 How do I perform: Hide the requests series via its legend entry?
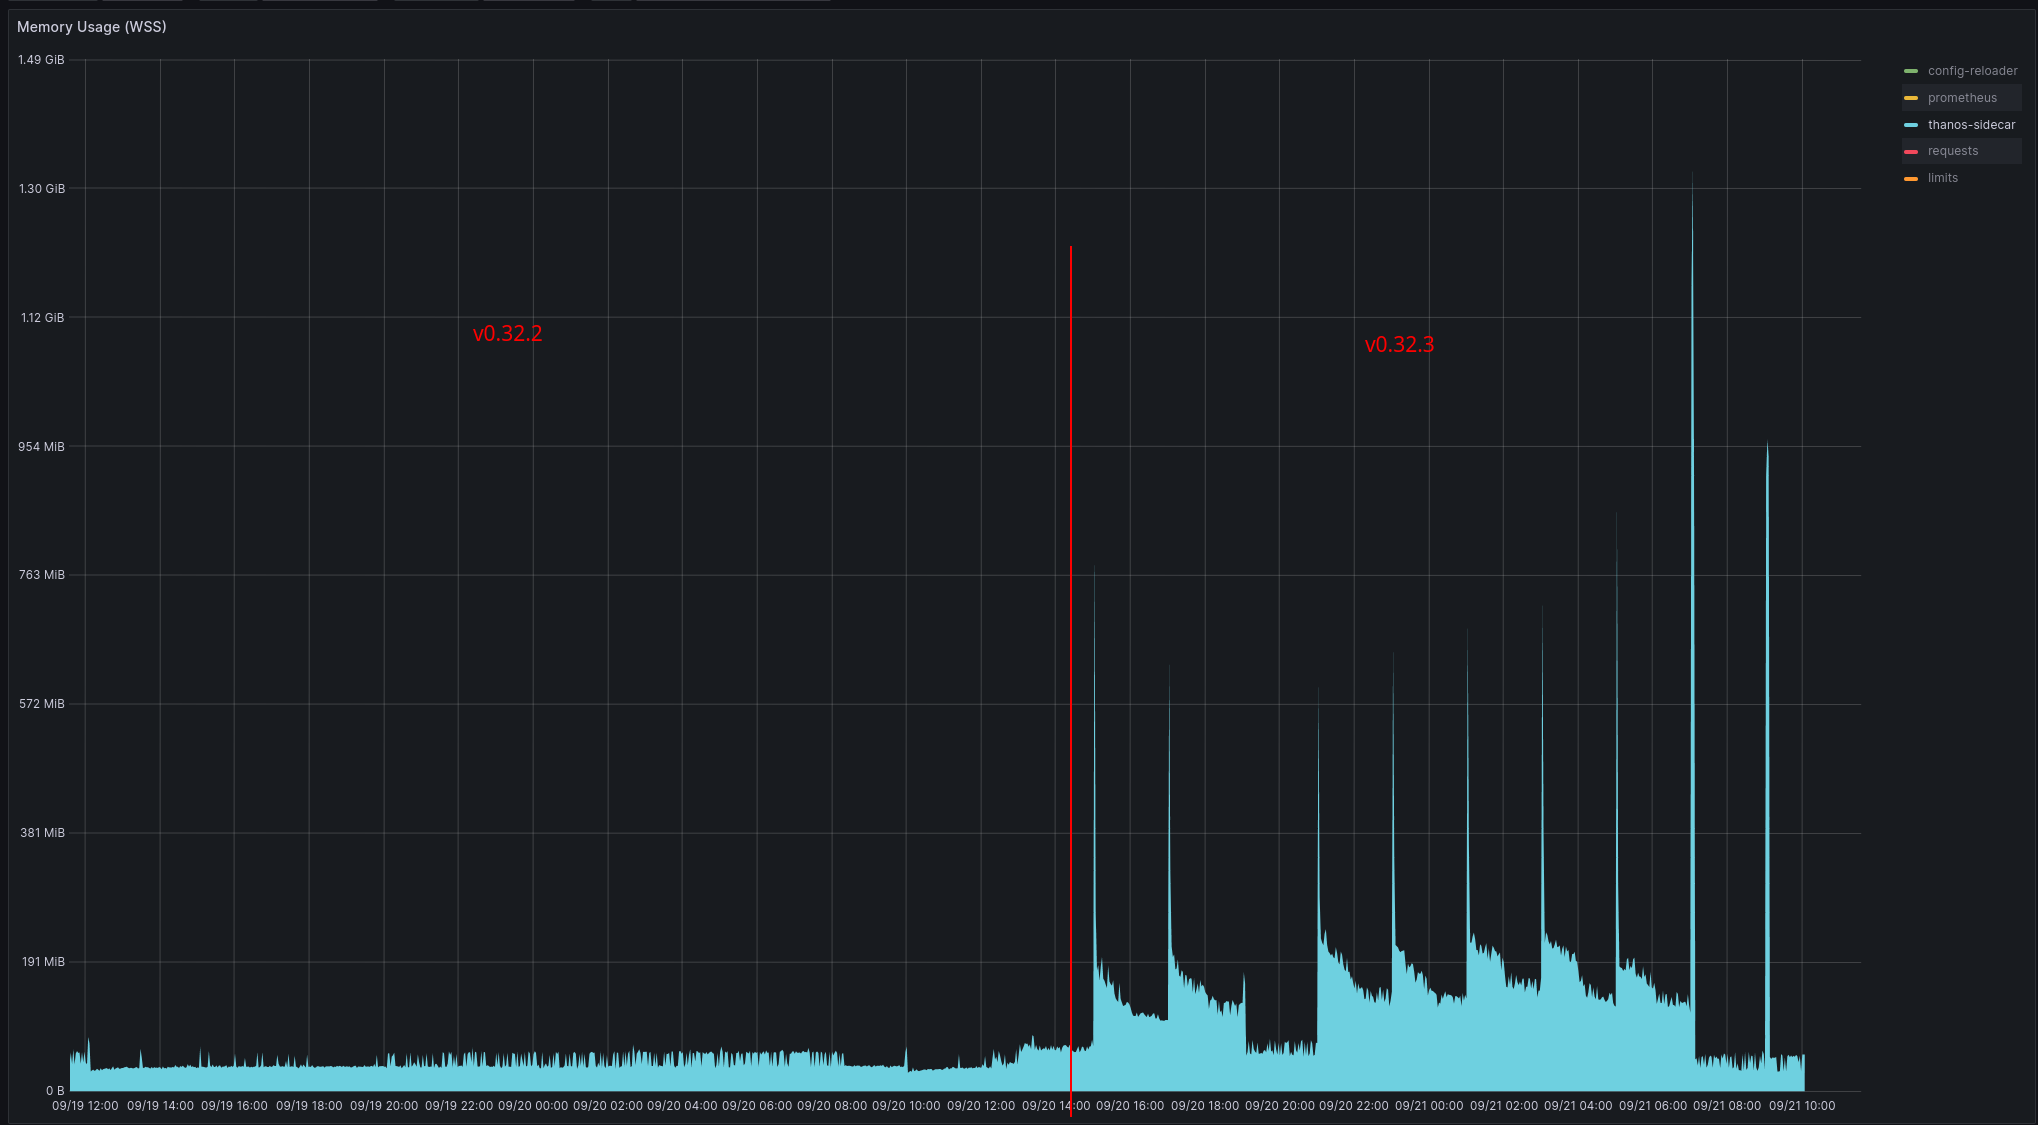pyautogui.click(x=1953, y=150)
